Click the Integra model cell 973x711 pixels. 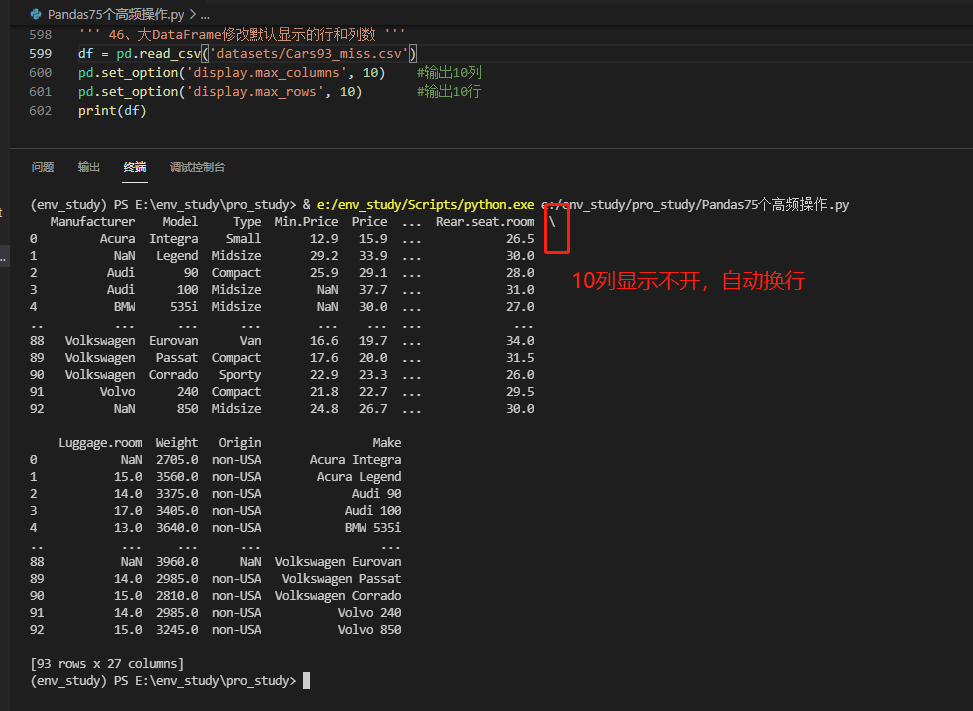173,239
